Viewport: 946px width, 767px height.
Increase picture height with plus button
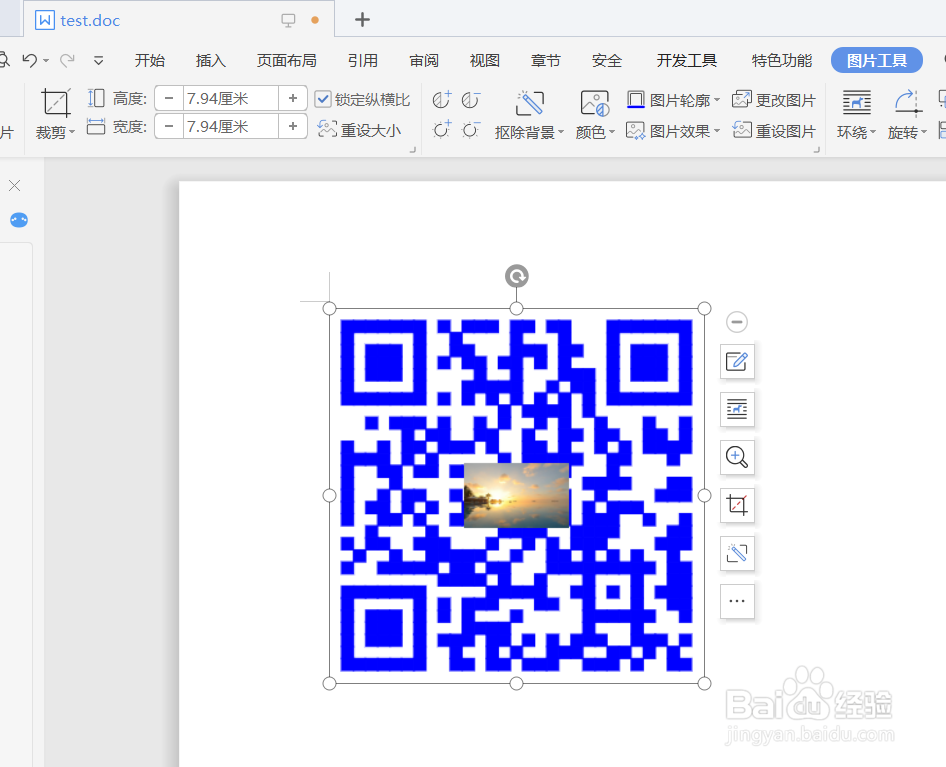pyautogui.click(x=293, y=98)
